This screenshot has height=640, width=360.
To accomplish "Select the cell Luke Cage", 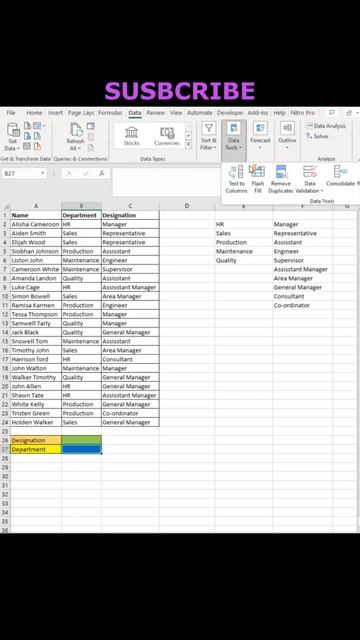I will [x=36, y=287].
